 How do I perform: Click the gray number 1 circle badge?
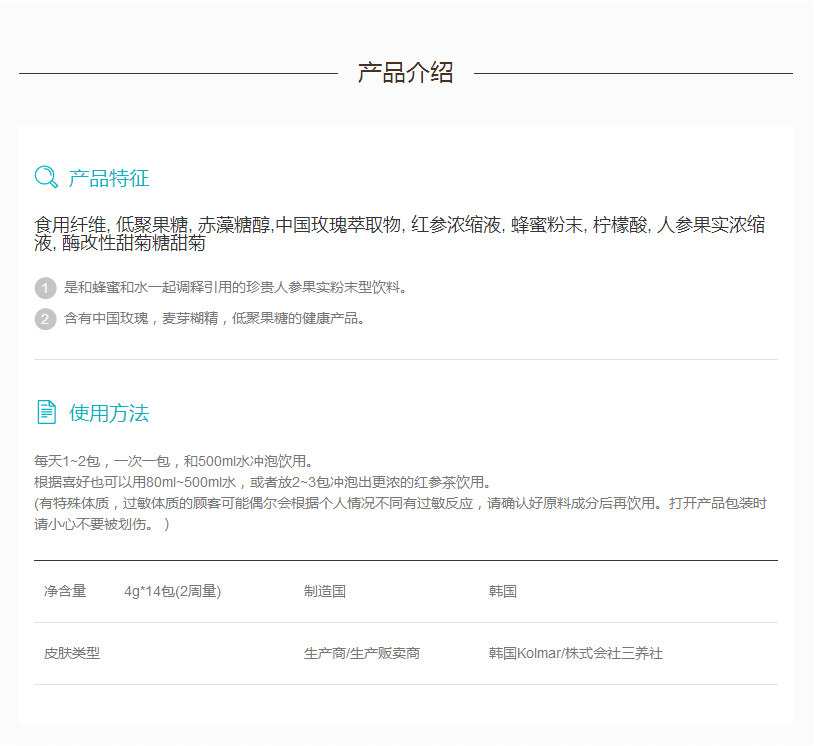point(45,288)
